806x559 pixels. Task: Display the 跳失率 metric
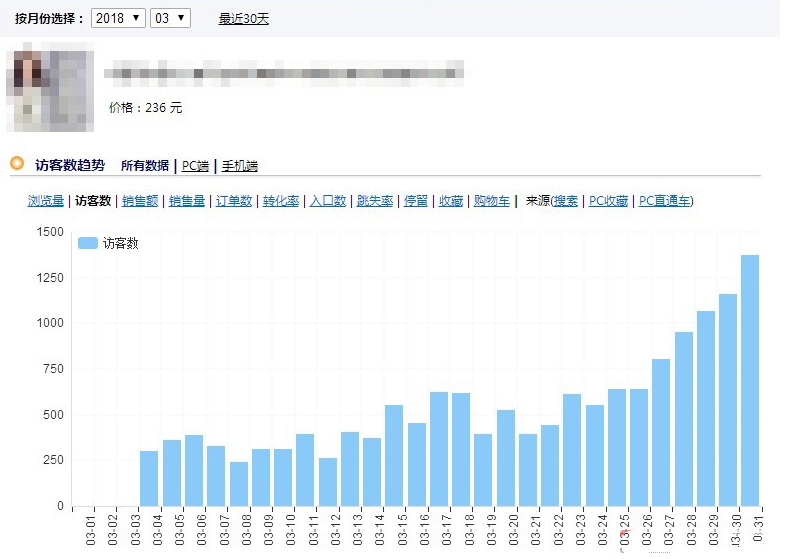point(375,201)
